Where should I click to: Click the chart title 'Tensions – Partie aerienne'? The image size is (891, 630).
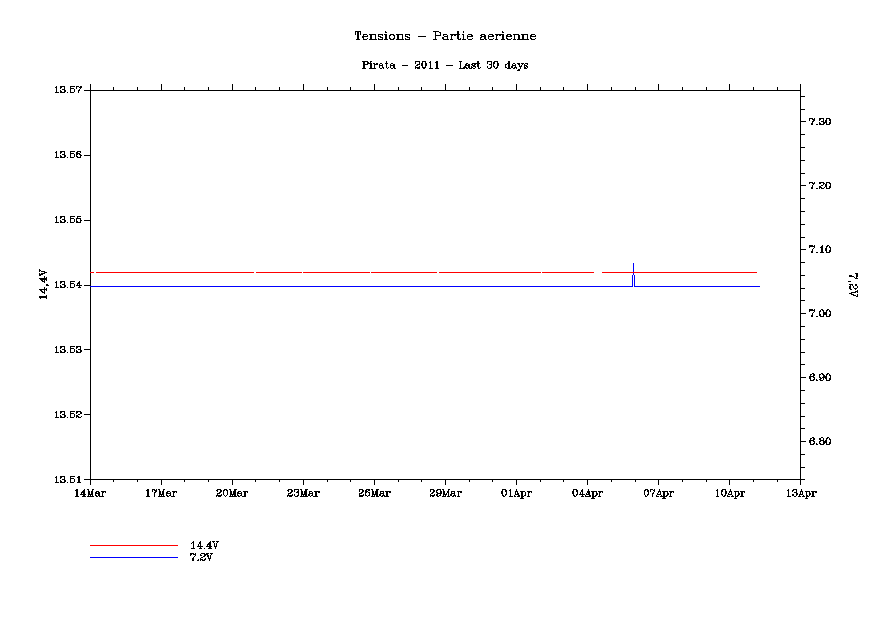445,36
